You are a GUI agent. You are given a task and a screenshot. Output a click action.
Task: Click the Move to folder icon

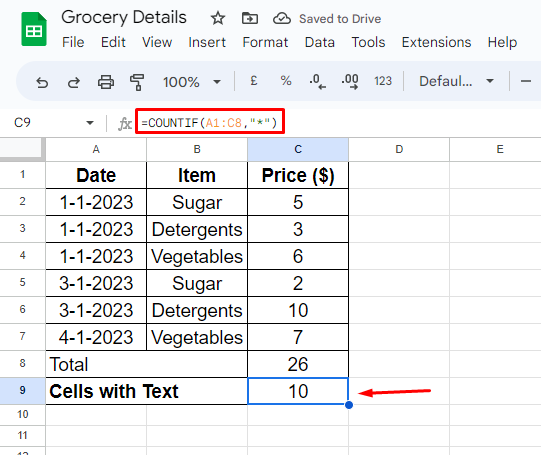tap(249, 18)
